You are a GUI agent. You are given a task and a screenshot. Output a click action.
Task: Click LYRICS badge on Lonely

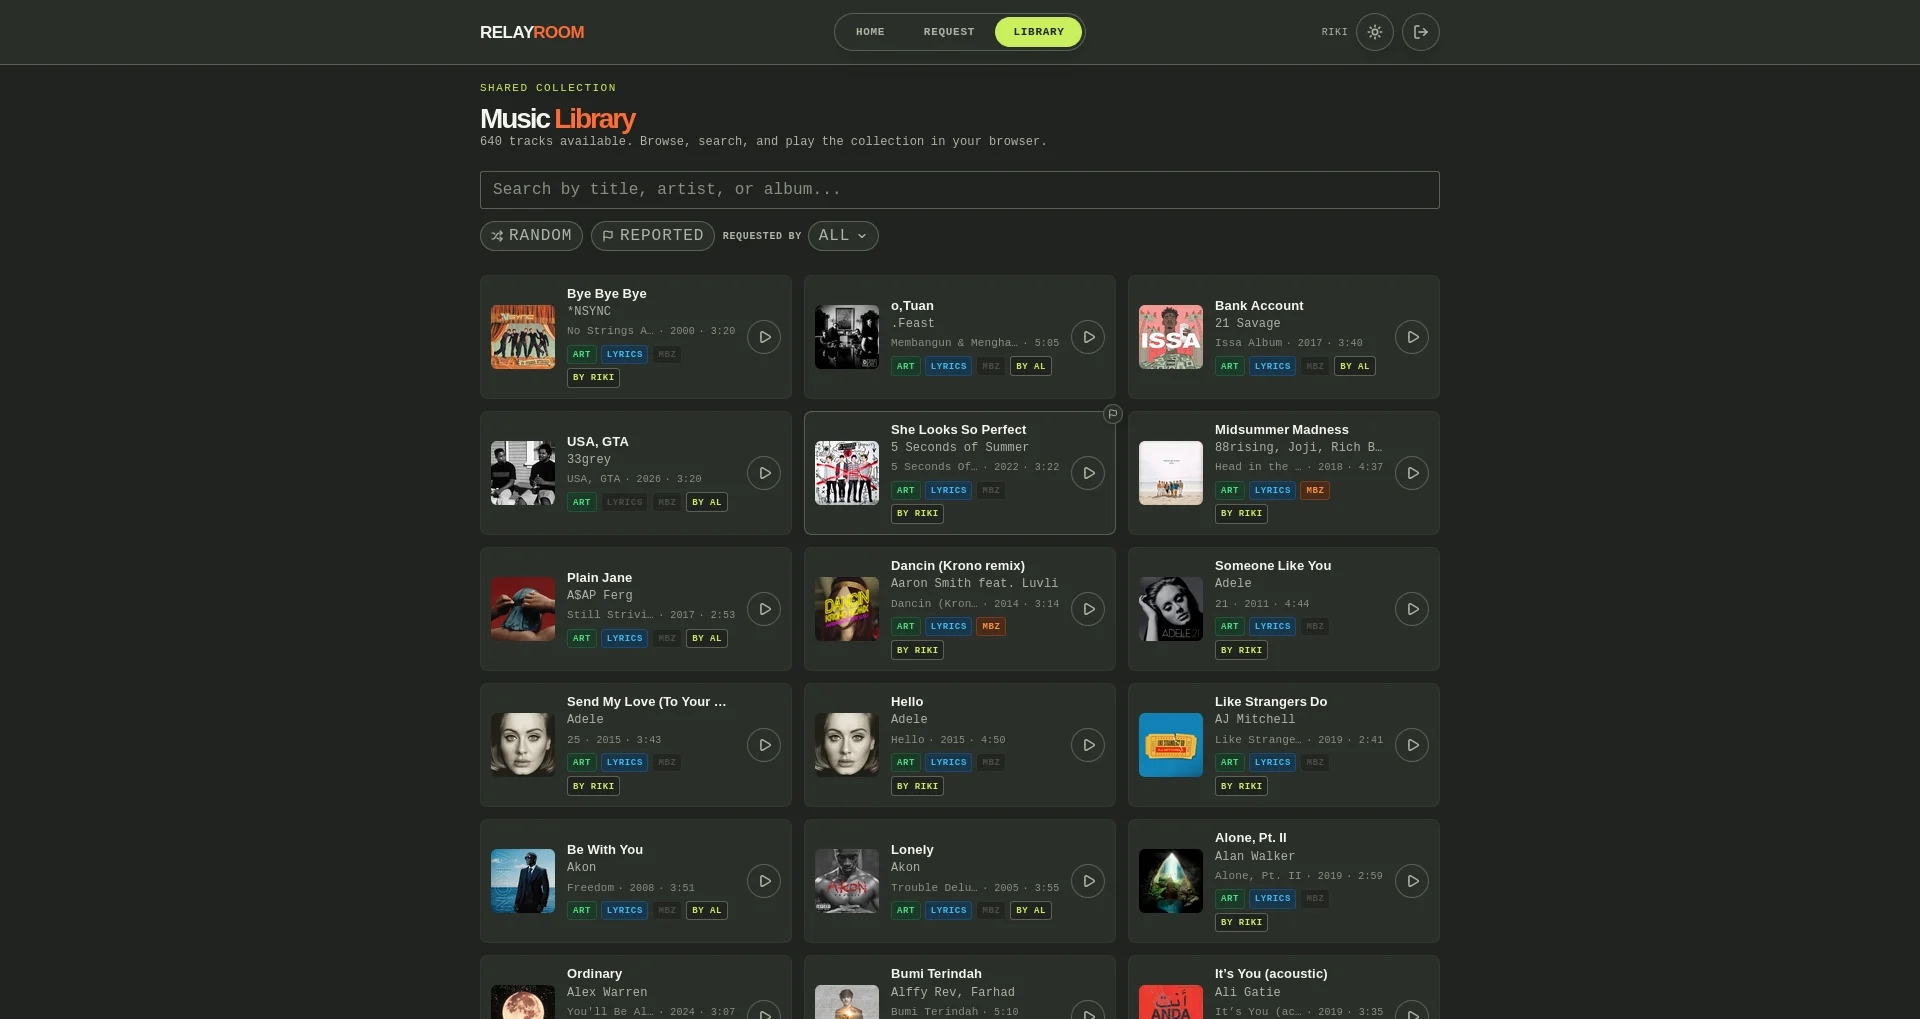click(x=948, y=911)
